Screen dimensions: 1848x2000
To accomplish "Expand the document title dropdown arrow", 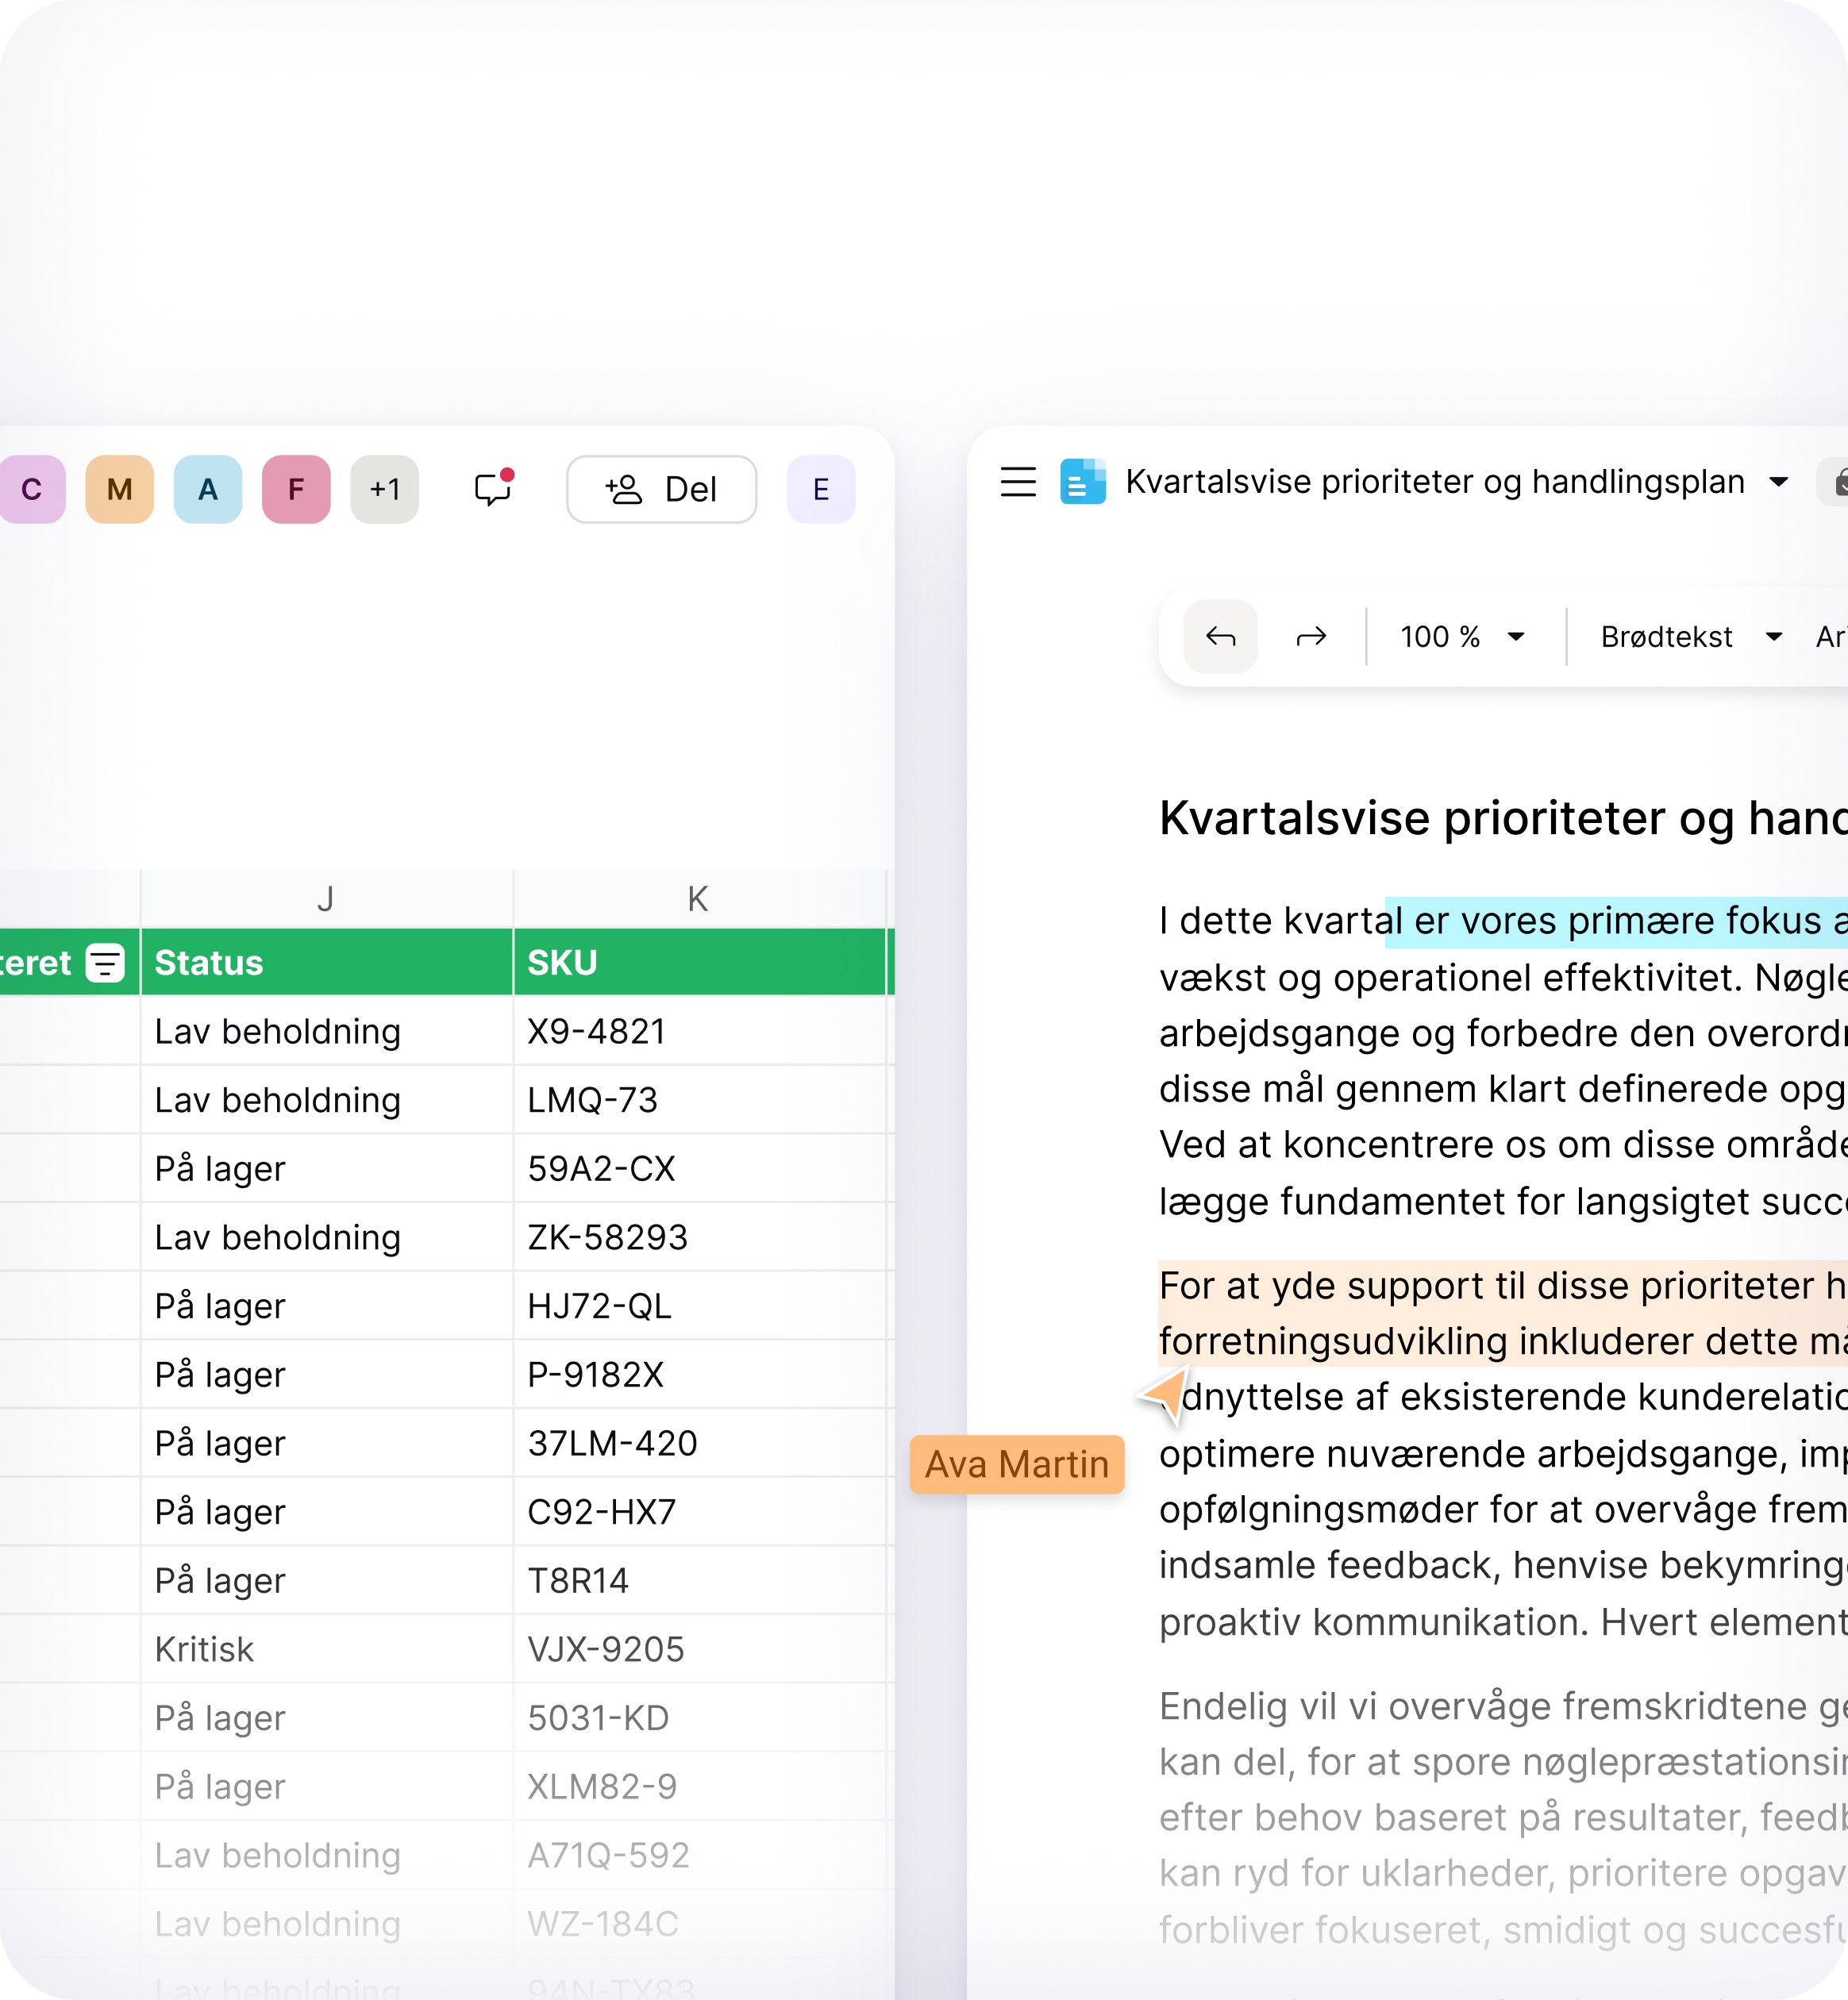I will [x=1779, y=482].
